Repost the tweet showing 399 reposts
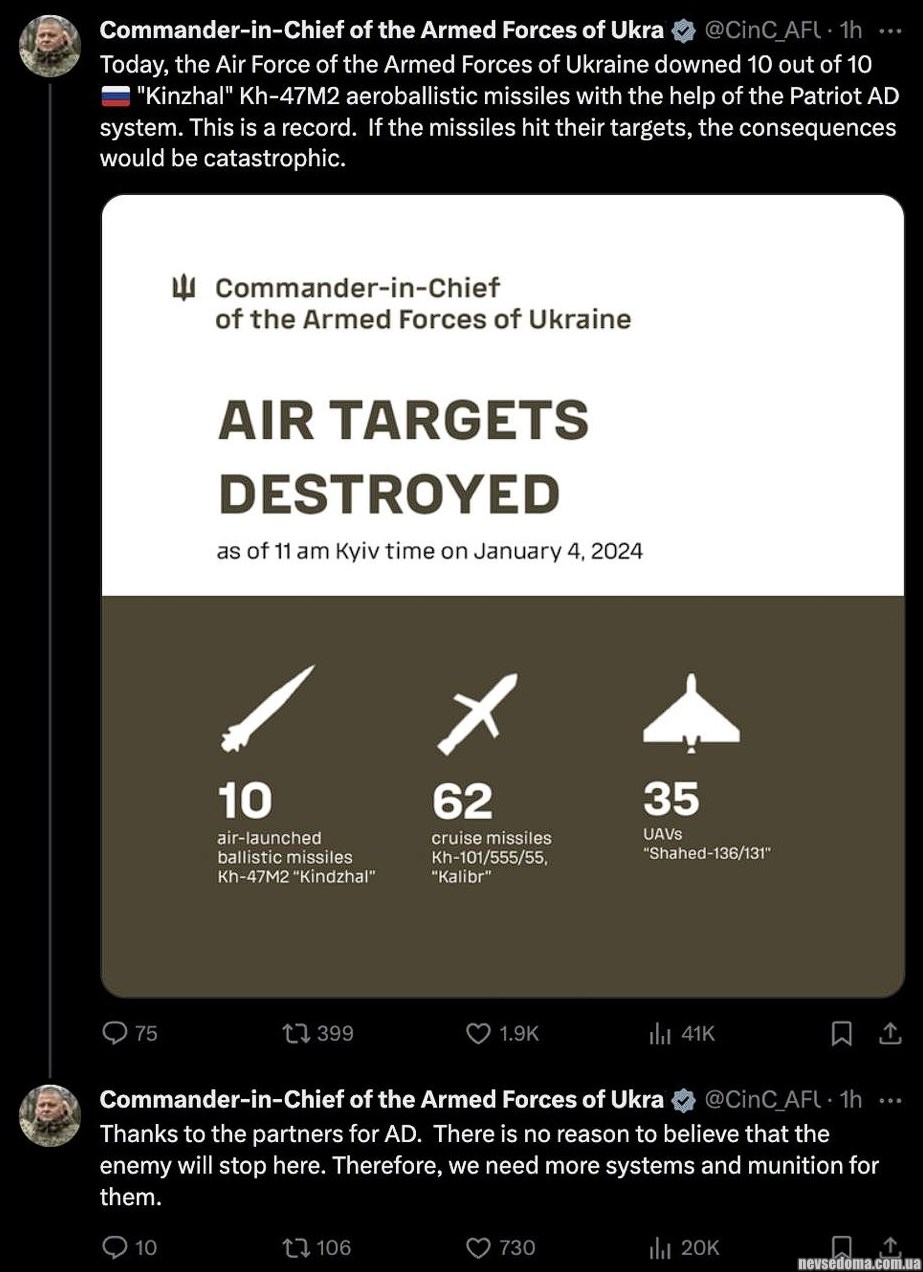 pyautogui.click(x=297, y=1033)
